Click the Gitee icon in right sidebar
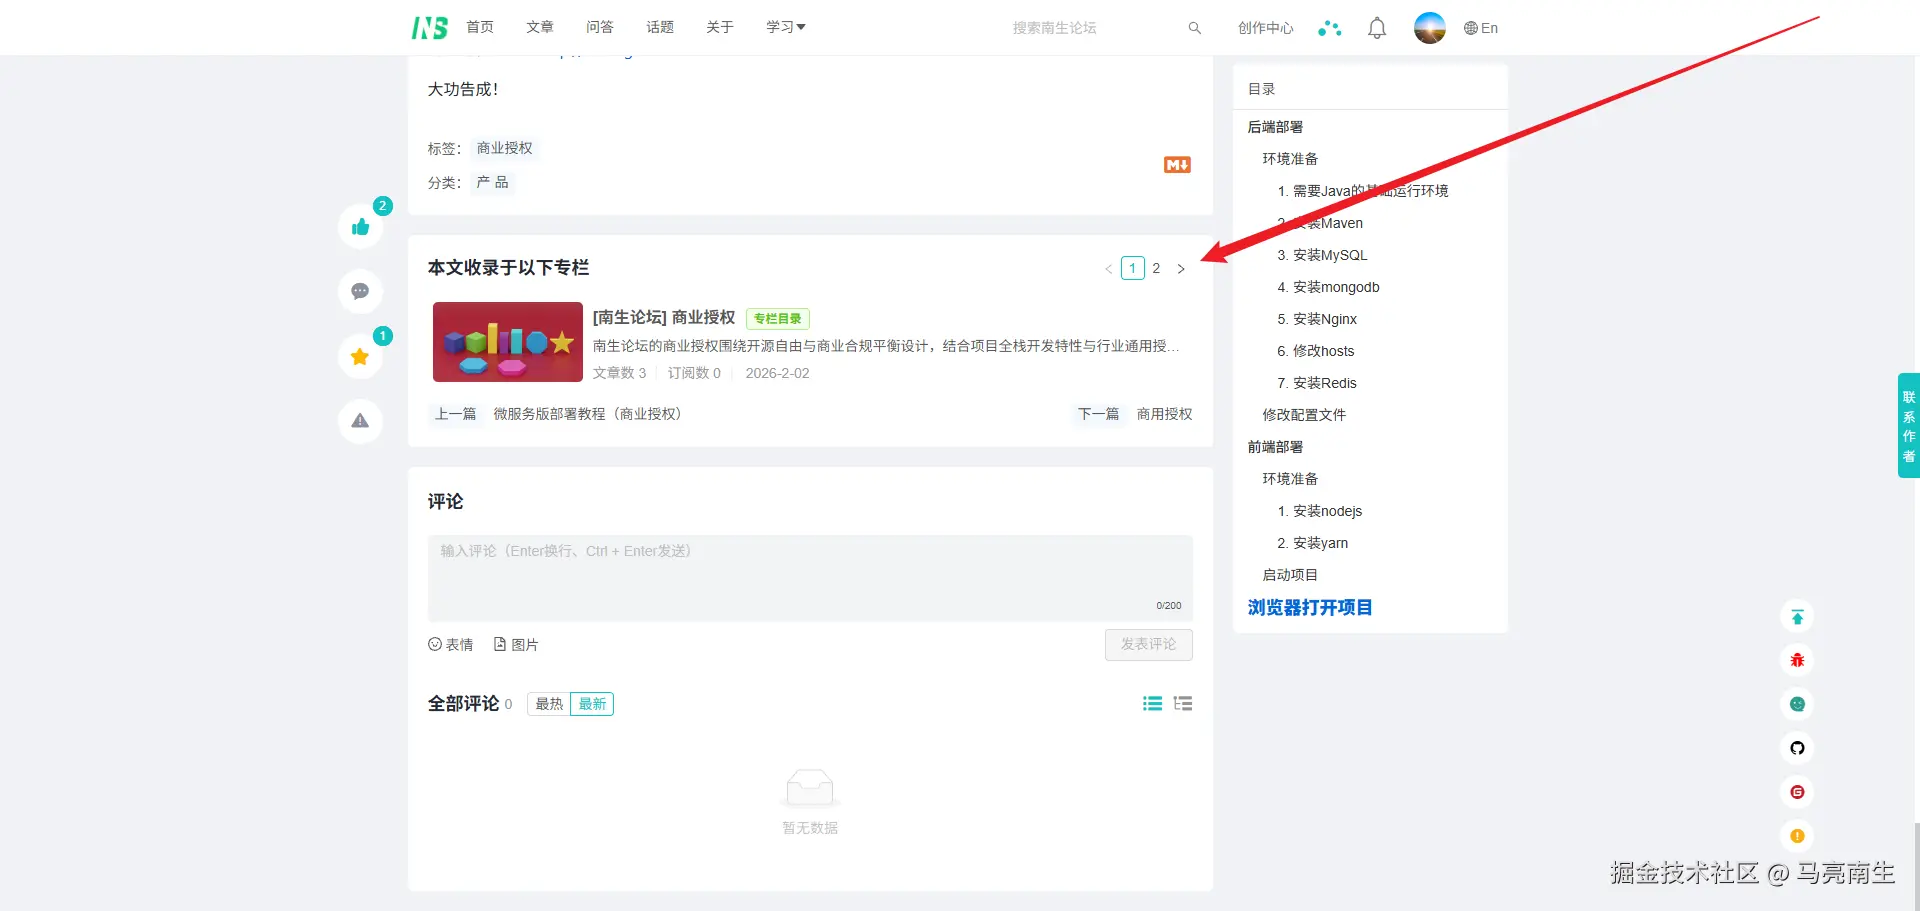Viewport: 1920px width, 911px height. pyautogui.click(x=1797, y=792)
